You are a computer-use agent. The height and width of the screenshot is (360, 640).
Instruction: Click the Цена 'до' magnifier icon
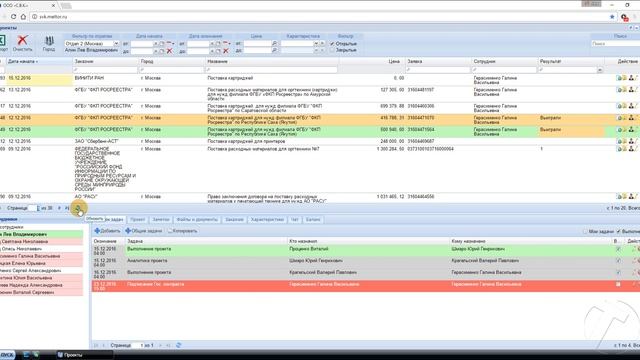(274, 51)
